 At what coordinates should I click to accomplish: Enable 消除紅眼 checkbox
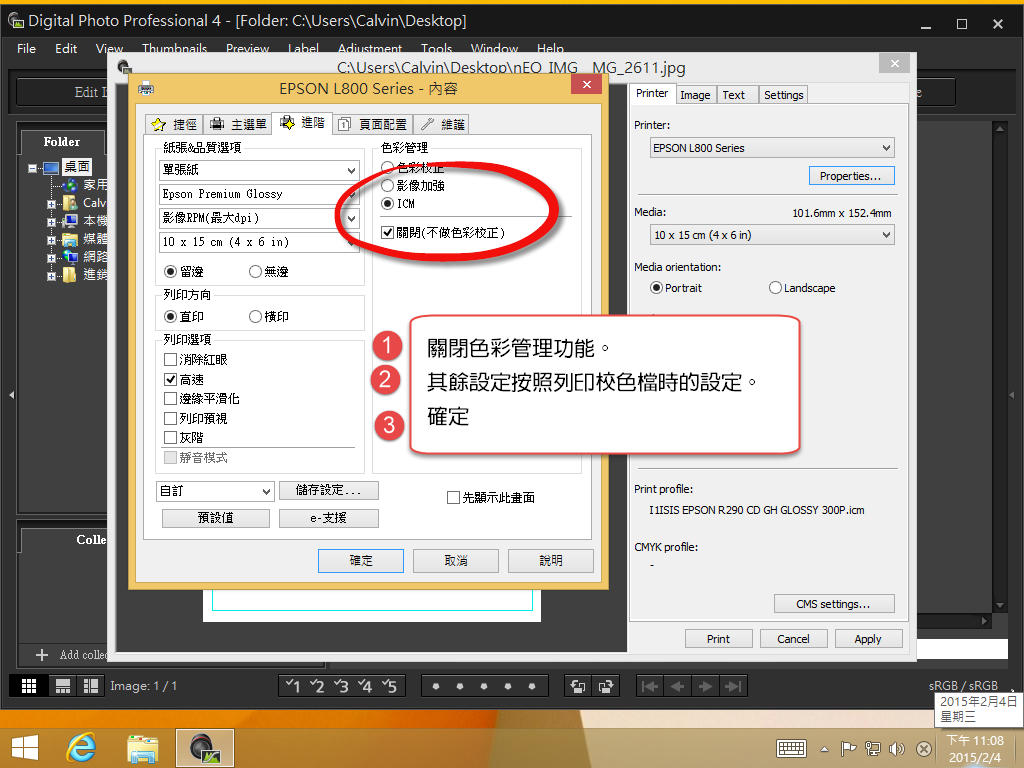[x=170, y=360]
